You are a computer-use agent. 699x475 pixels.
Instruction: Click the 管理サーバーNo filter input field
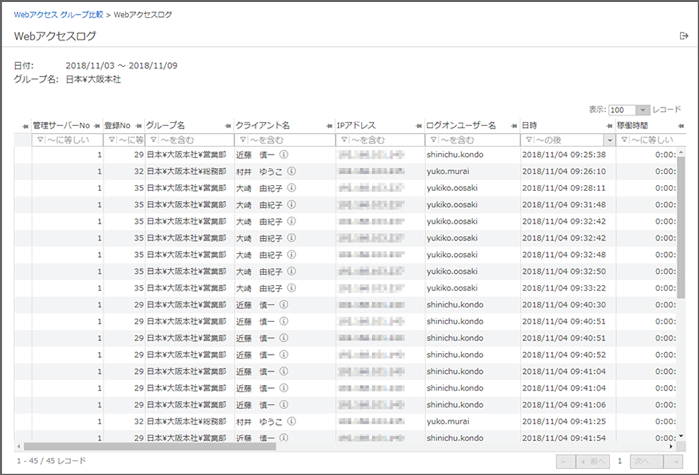(x=67, y=140)
